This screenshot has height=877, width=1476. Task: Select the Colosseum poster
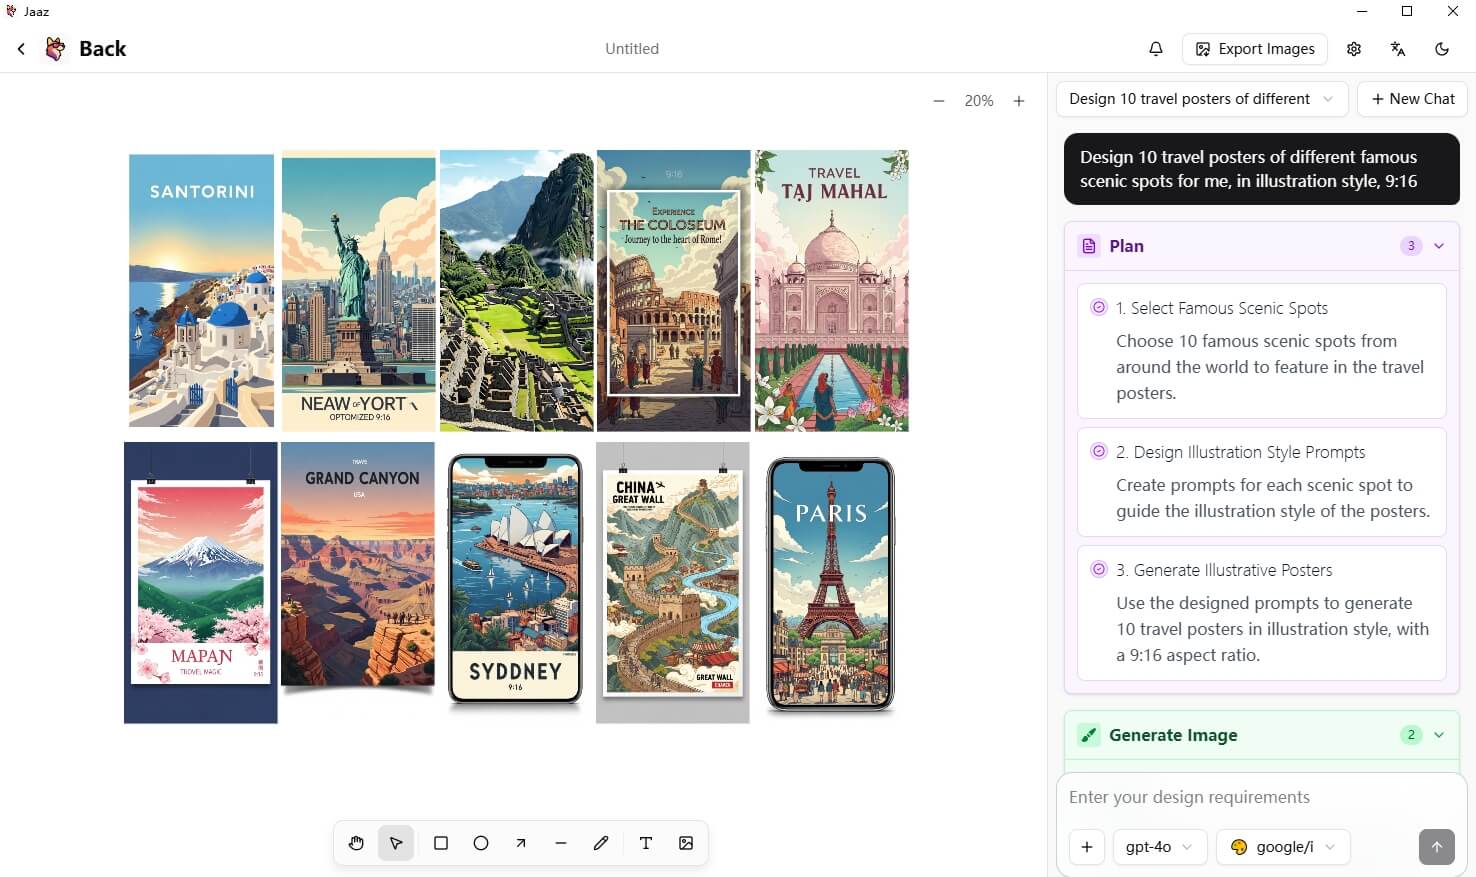pos(673,291)
